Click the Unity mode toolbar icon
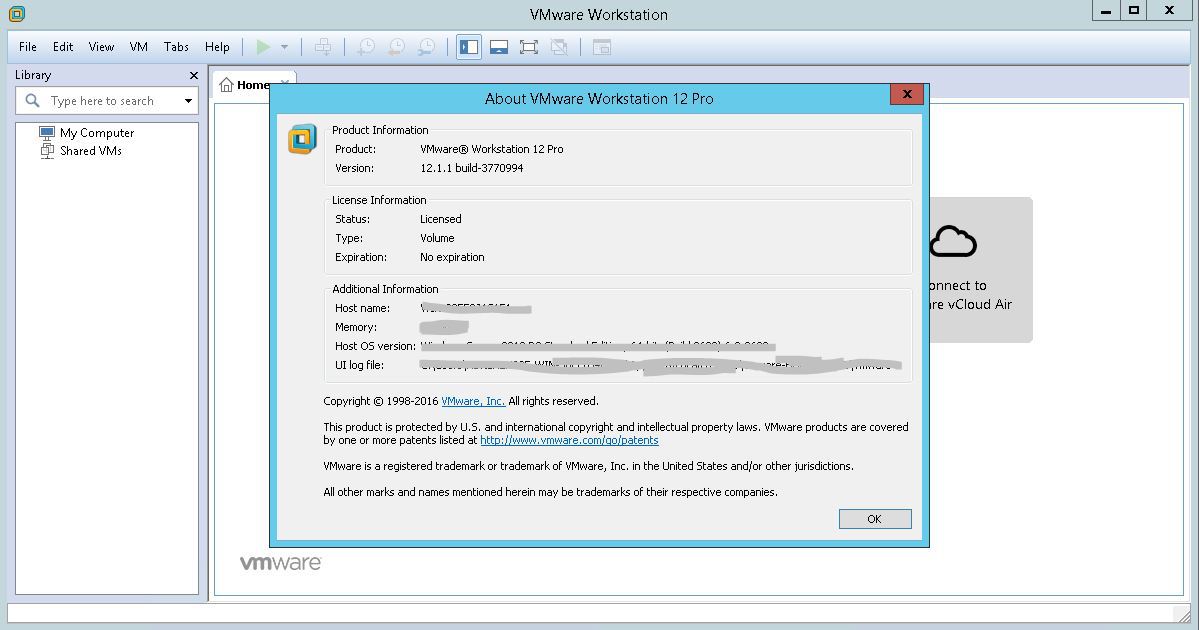Screen dimensions: 1199x630 coord(559,47)
